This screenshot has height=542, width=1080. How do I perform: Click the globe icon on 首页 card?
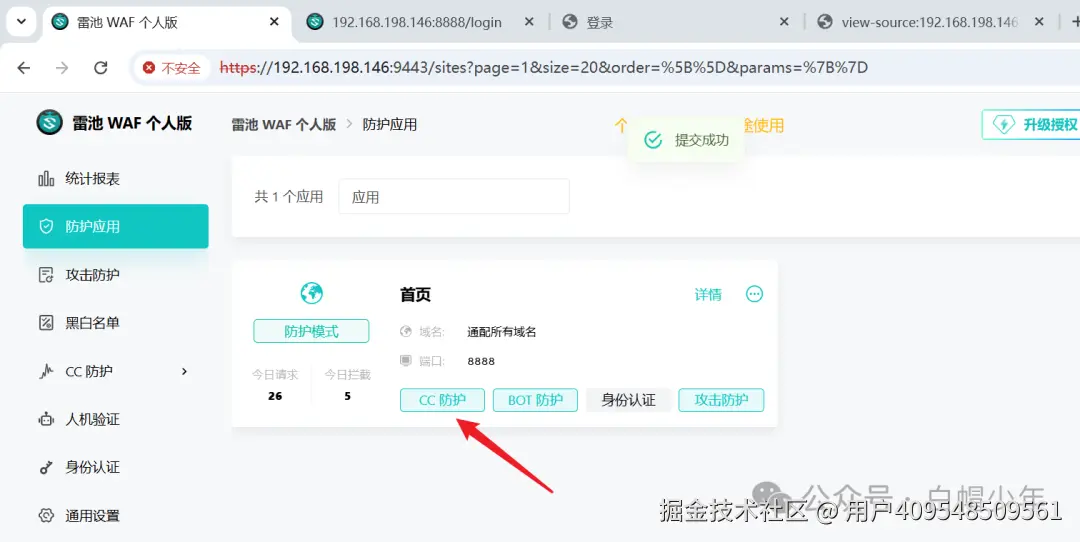click(311, 293)
